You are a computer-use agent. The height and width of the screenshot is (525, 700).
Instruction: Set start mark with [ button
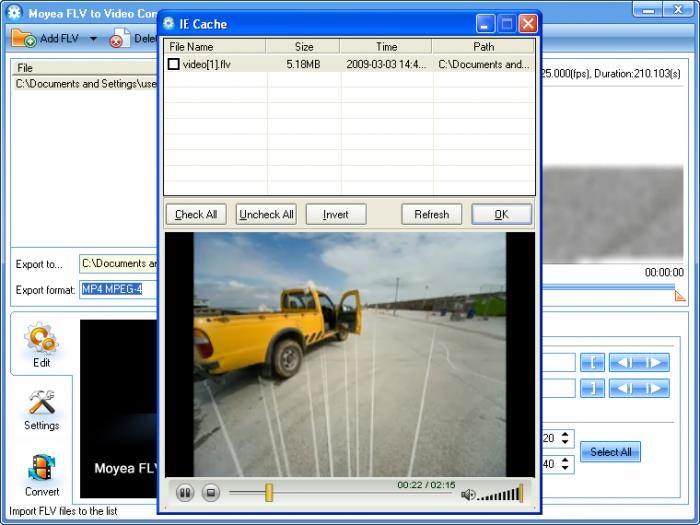click(x=592, y=362)
